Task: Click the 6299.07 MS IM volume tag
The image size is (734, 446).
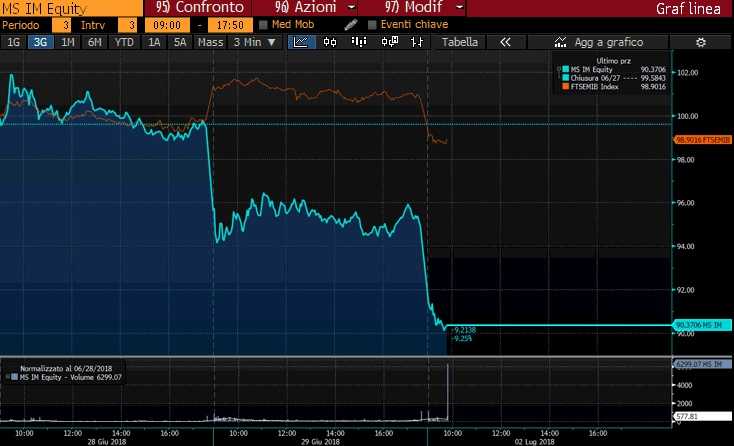Action: tap(703, 364)
